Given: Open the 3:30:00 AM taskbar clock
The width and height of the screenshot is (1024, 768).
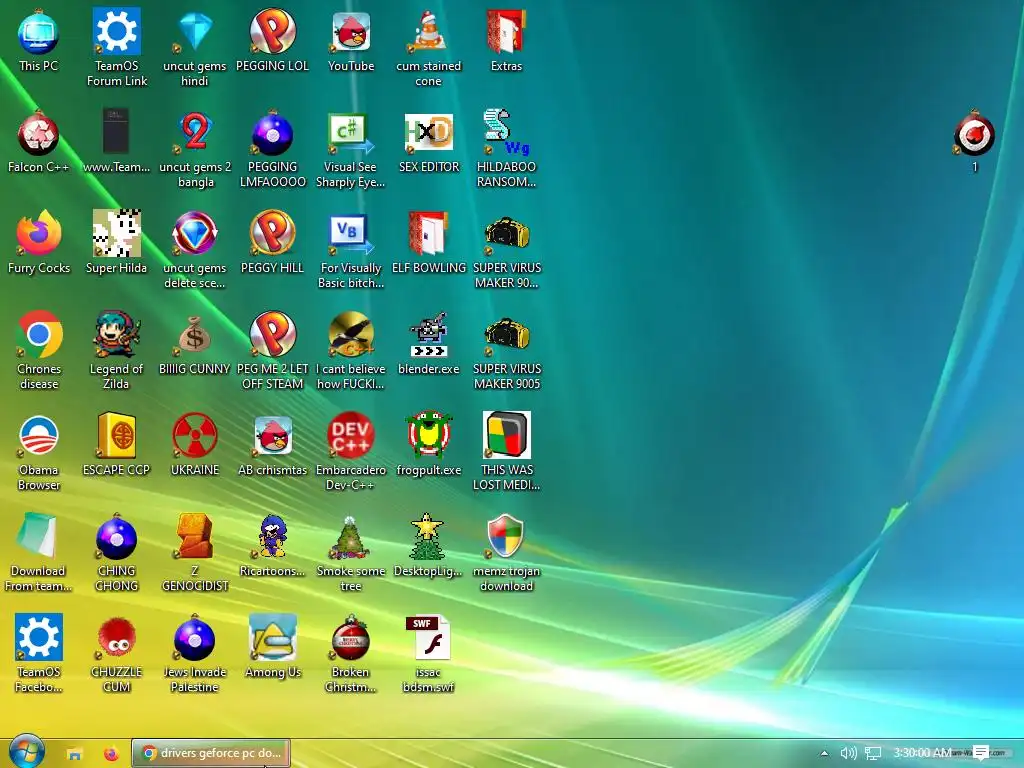Looking at the screenshot, I should point(922,753).
